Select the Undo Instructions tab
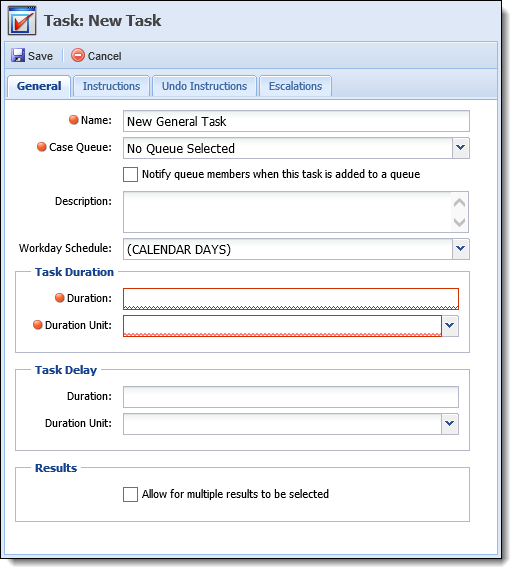Image resolution: width=517 pixels, height=574 pixels. [204, 86]
